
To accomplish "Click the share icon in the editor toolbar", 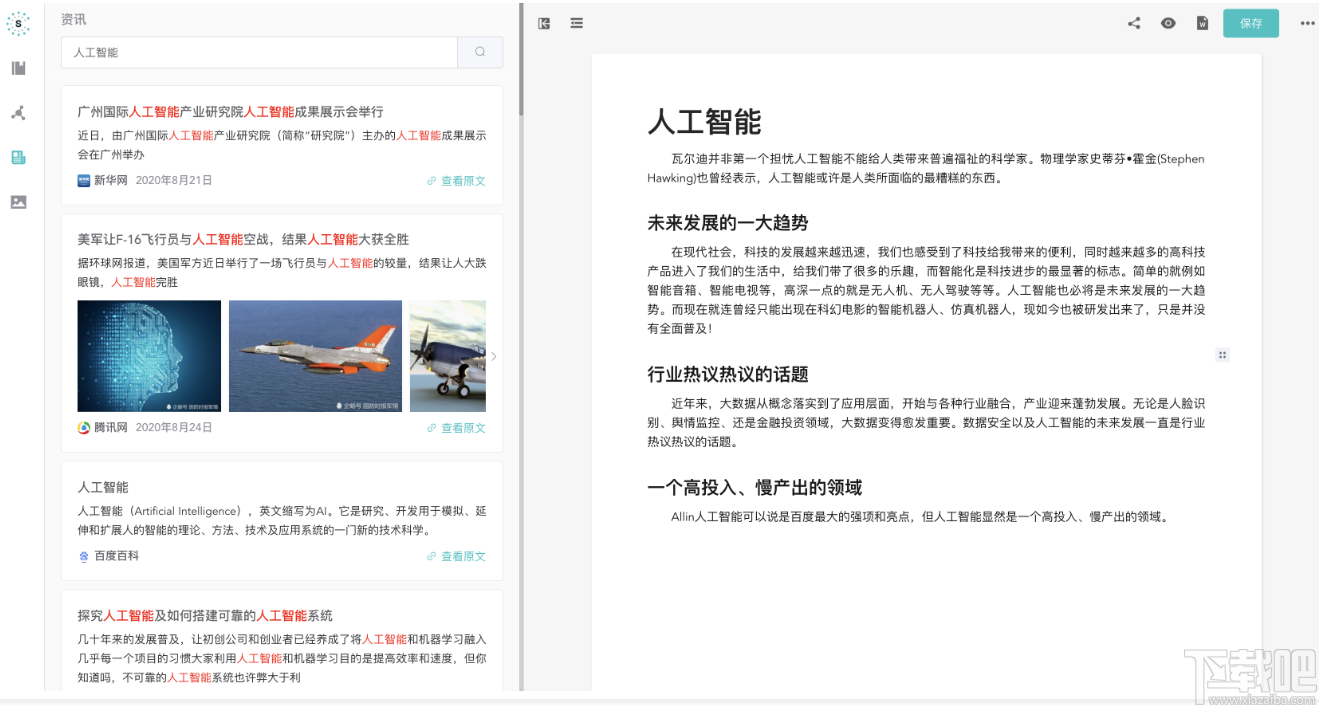I will point(1133,22).
